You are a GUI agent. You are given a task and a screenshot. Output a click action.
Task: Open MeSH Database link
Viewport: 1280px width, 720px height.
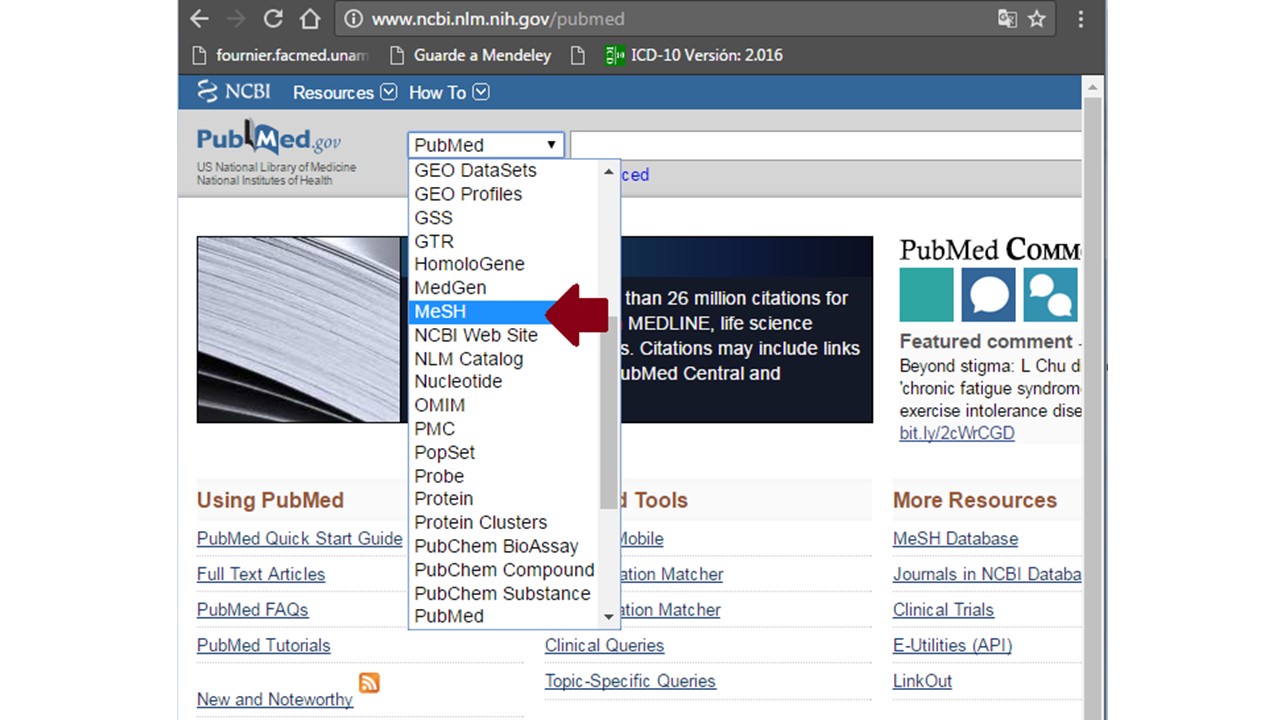point(956,538)
